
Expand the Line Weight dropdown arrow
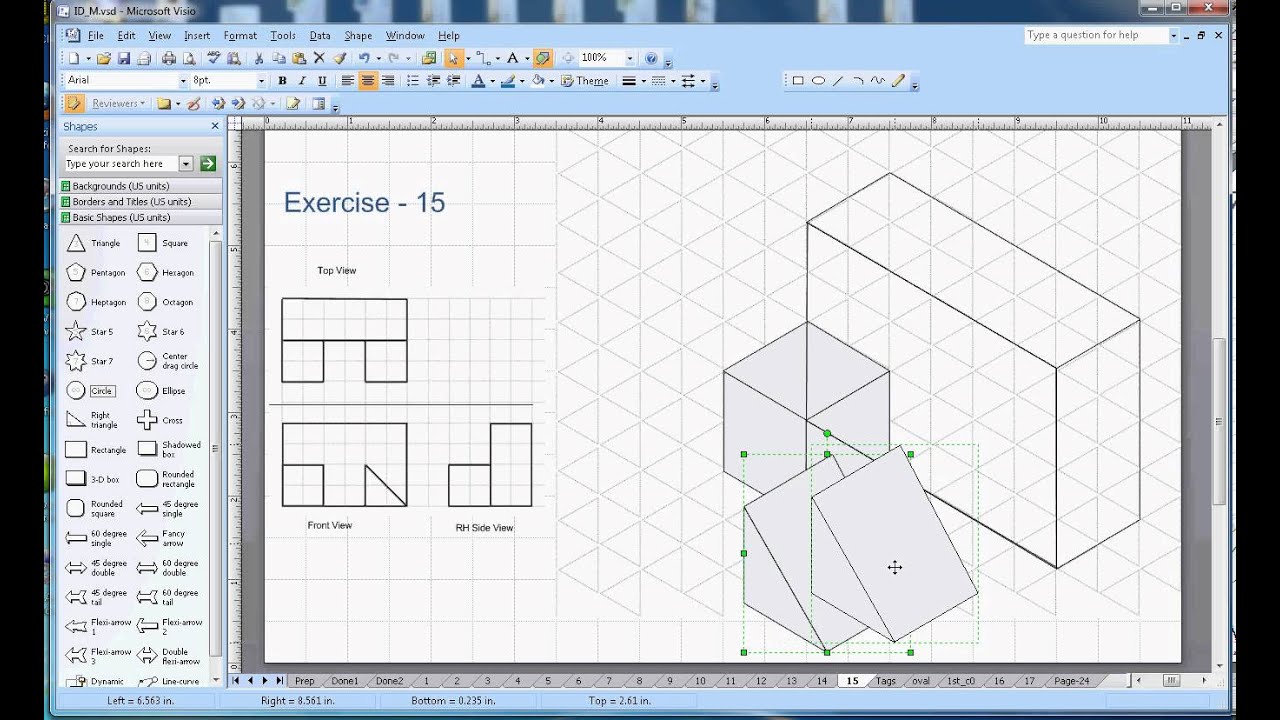pyautogui.click(x=643, y=81)
